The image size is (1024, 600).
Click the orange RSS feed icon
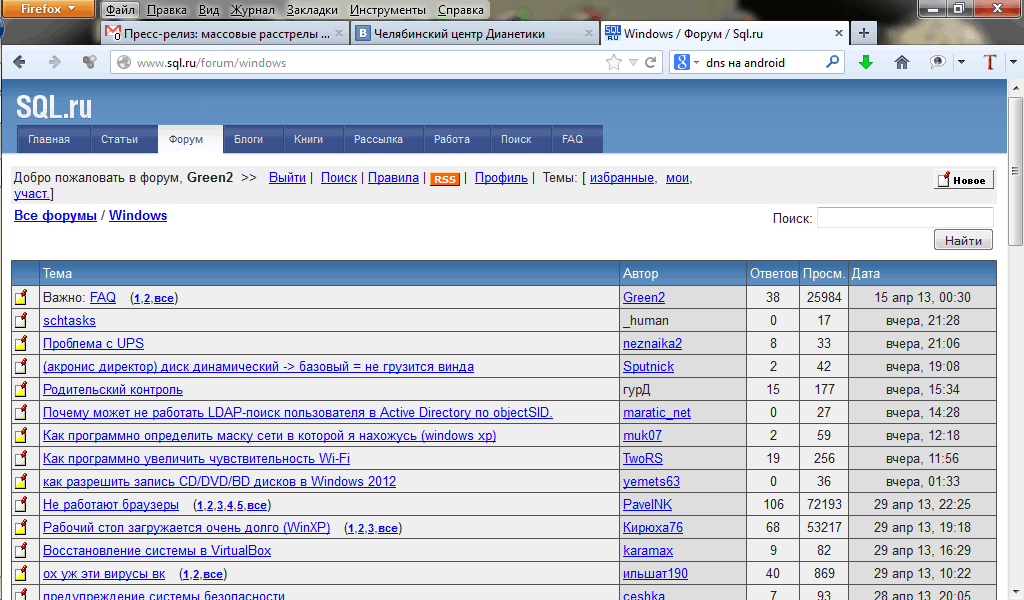point(444,179)
